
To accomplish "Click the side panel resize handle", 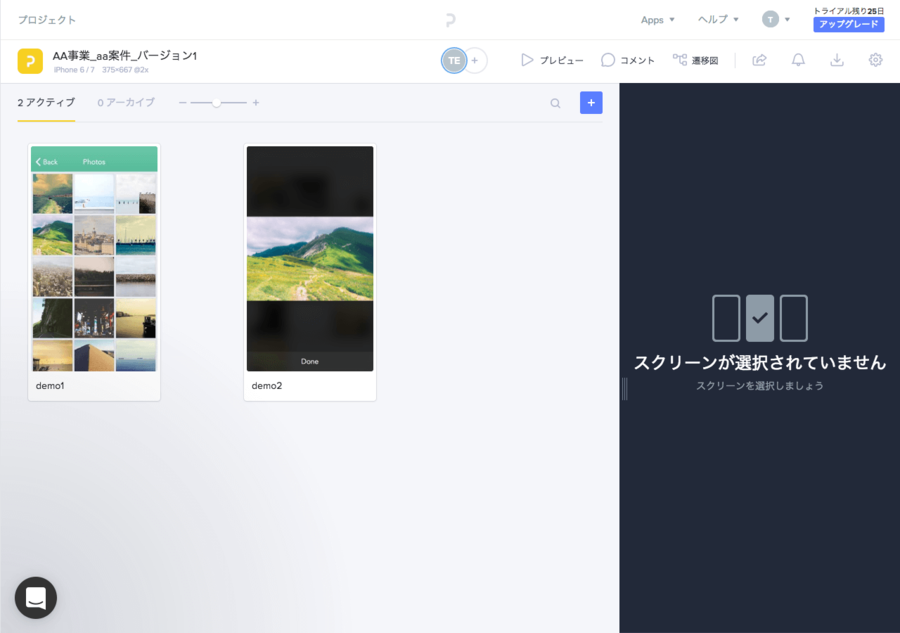I will coord(624,389).
